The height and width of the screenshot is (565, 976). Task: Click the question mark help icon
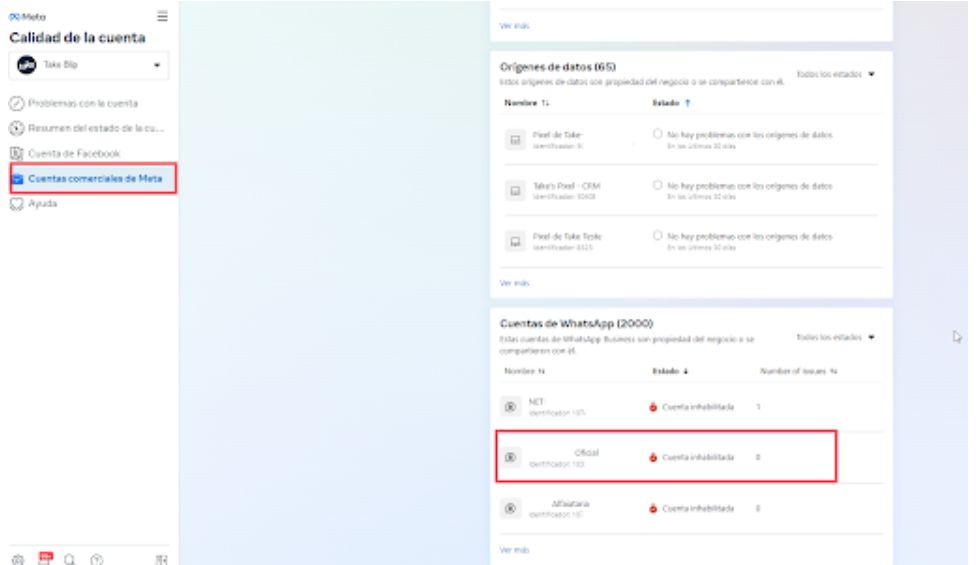tap(96, 559)
